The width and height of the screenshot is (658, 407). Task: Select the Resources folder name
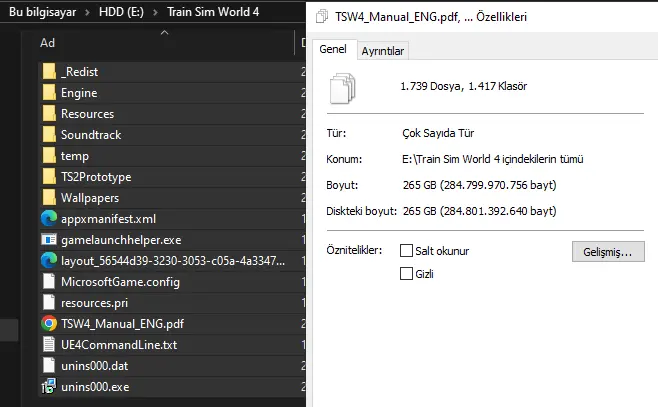pos(87,114)
